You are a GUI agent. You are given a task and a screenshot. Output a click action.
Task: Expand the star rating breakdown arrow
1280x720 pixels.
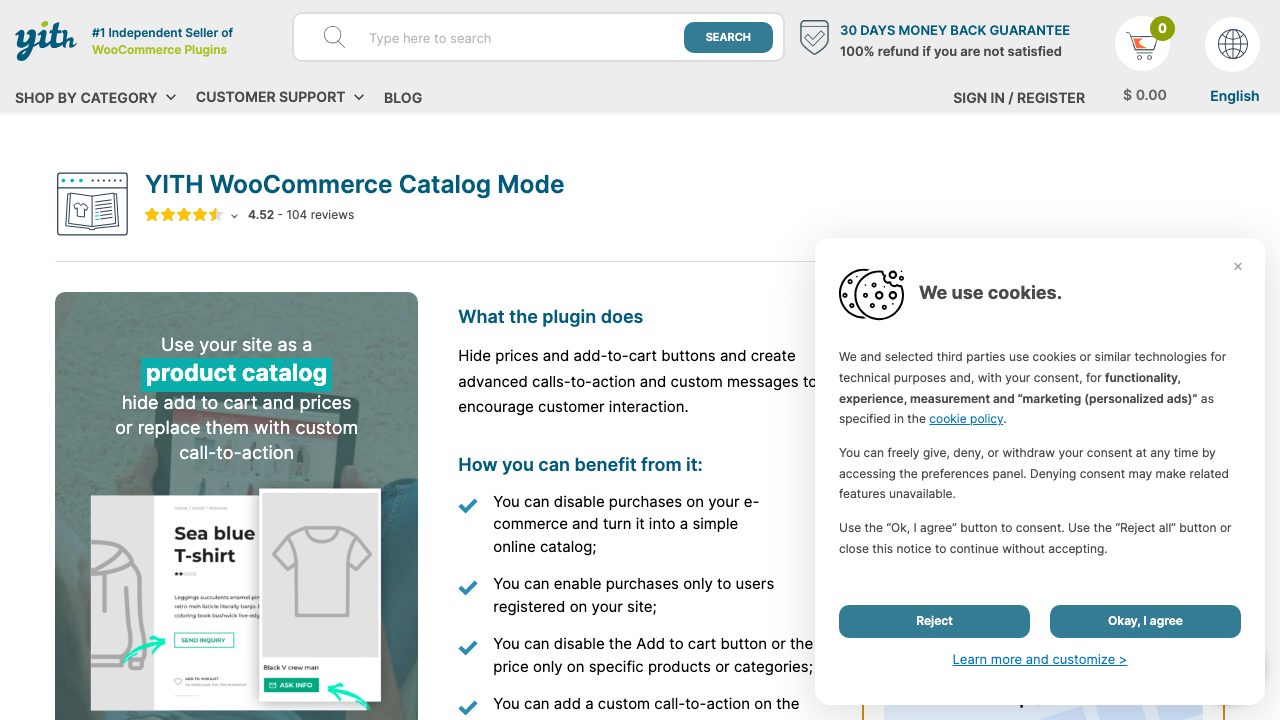click(233, 215)
